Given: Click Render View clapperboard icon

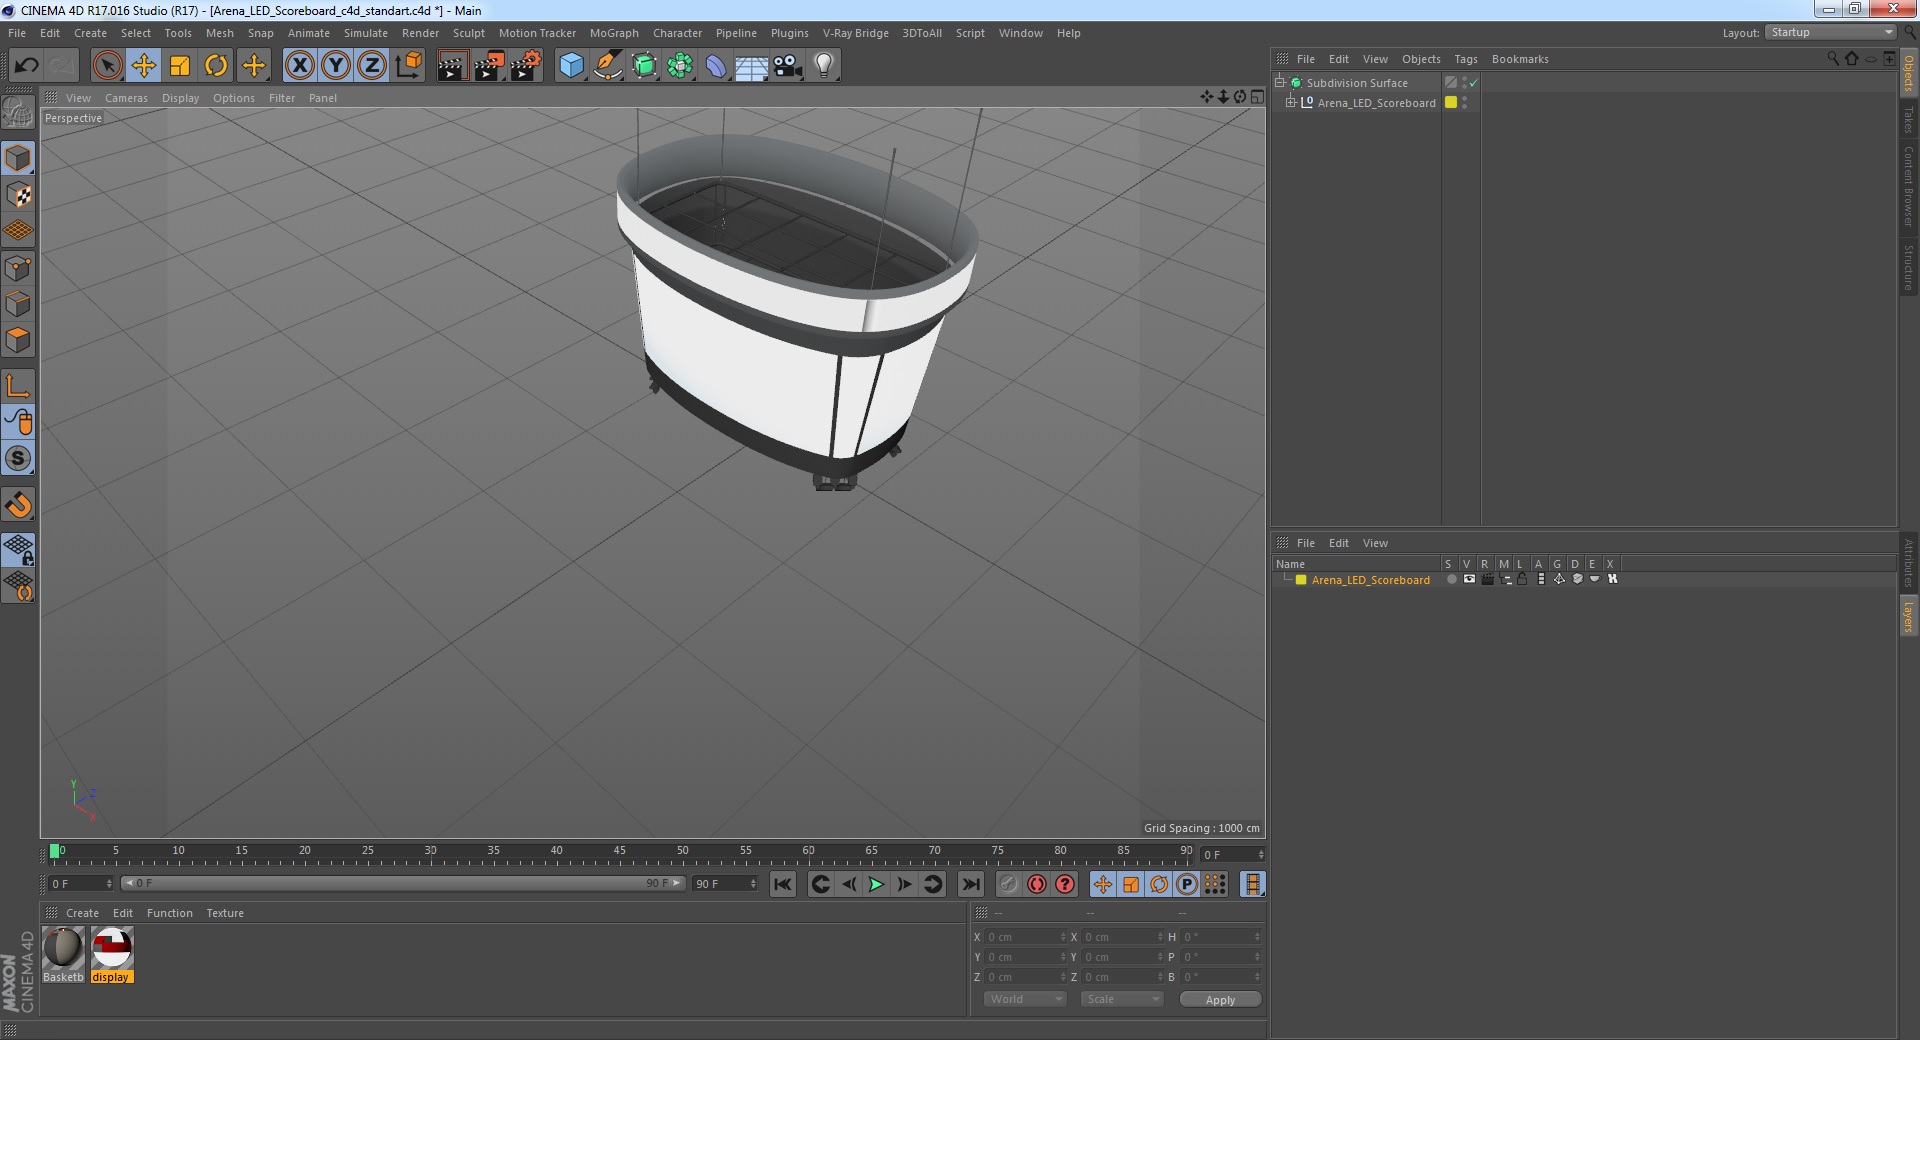Looking at the screenshot, I should tap(452, 66).
